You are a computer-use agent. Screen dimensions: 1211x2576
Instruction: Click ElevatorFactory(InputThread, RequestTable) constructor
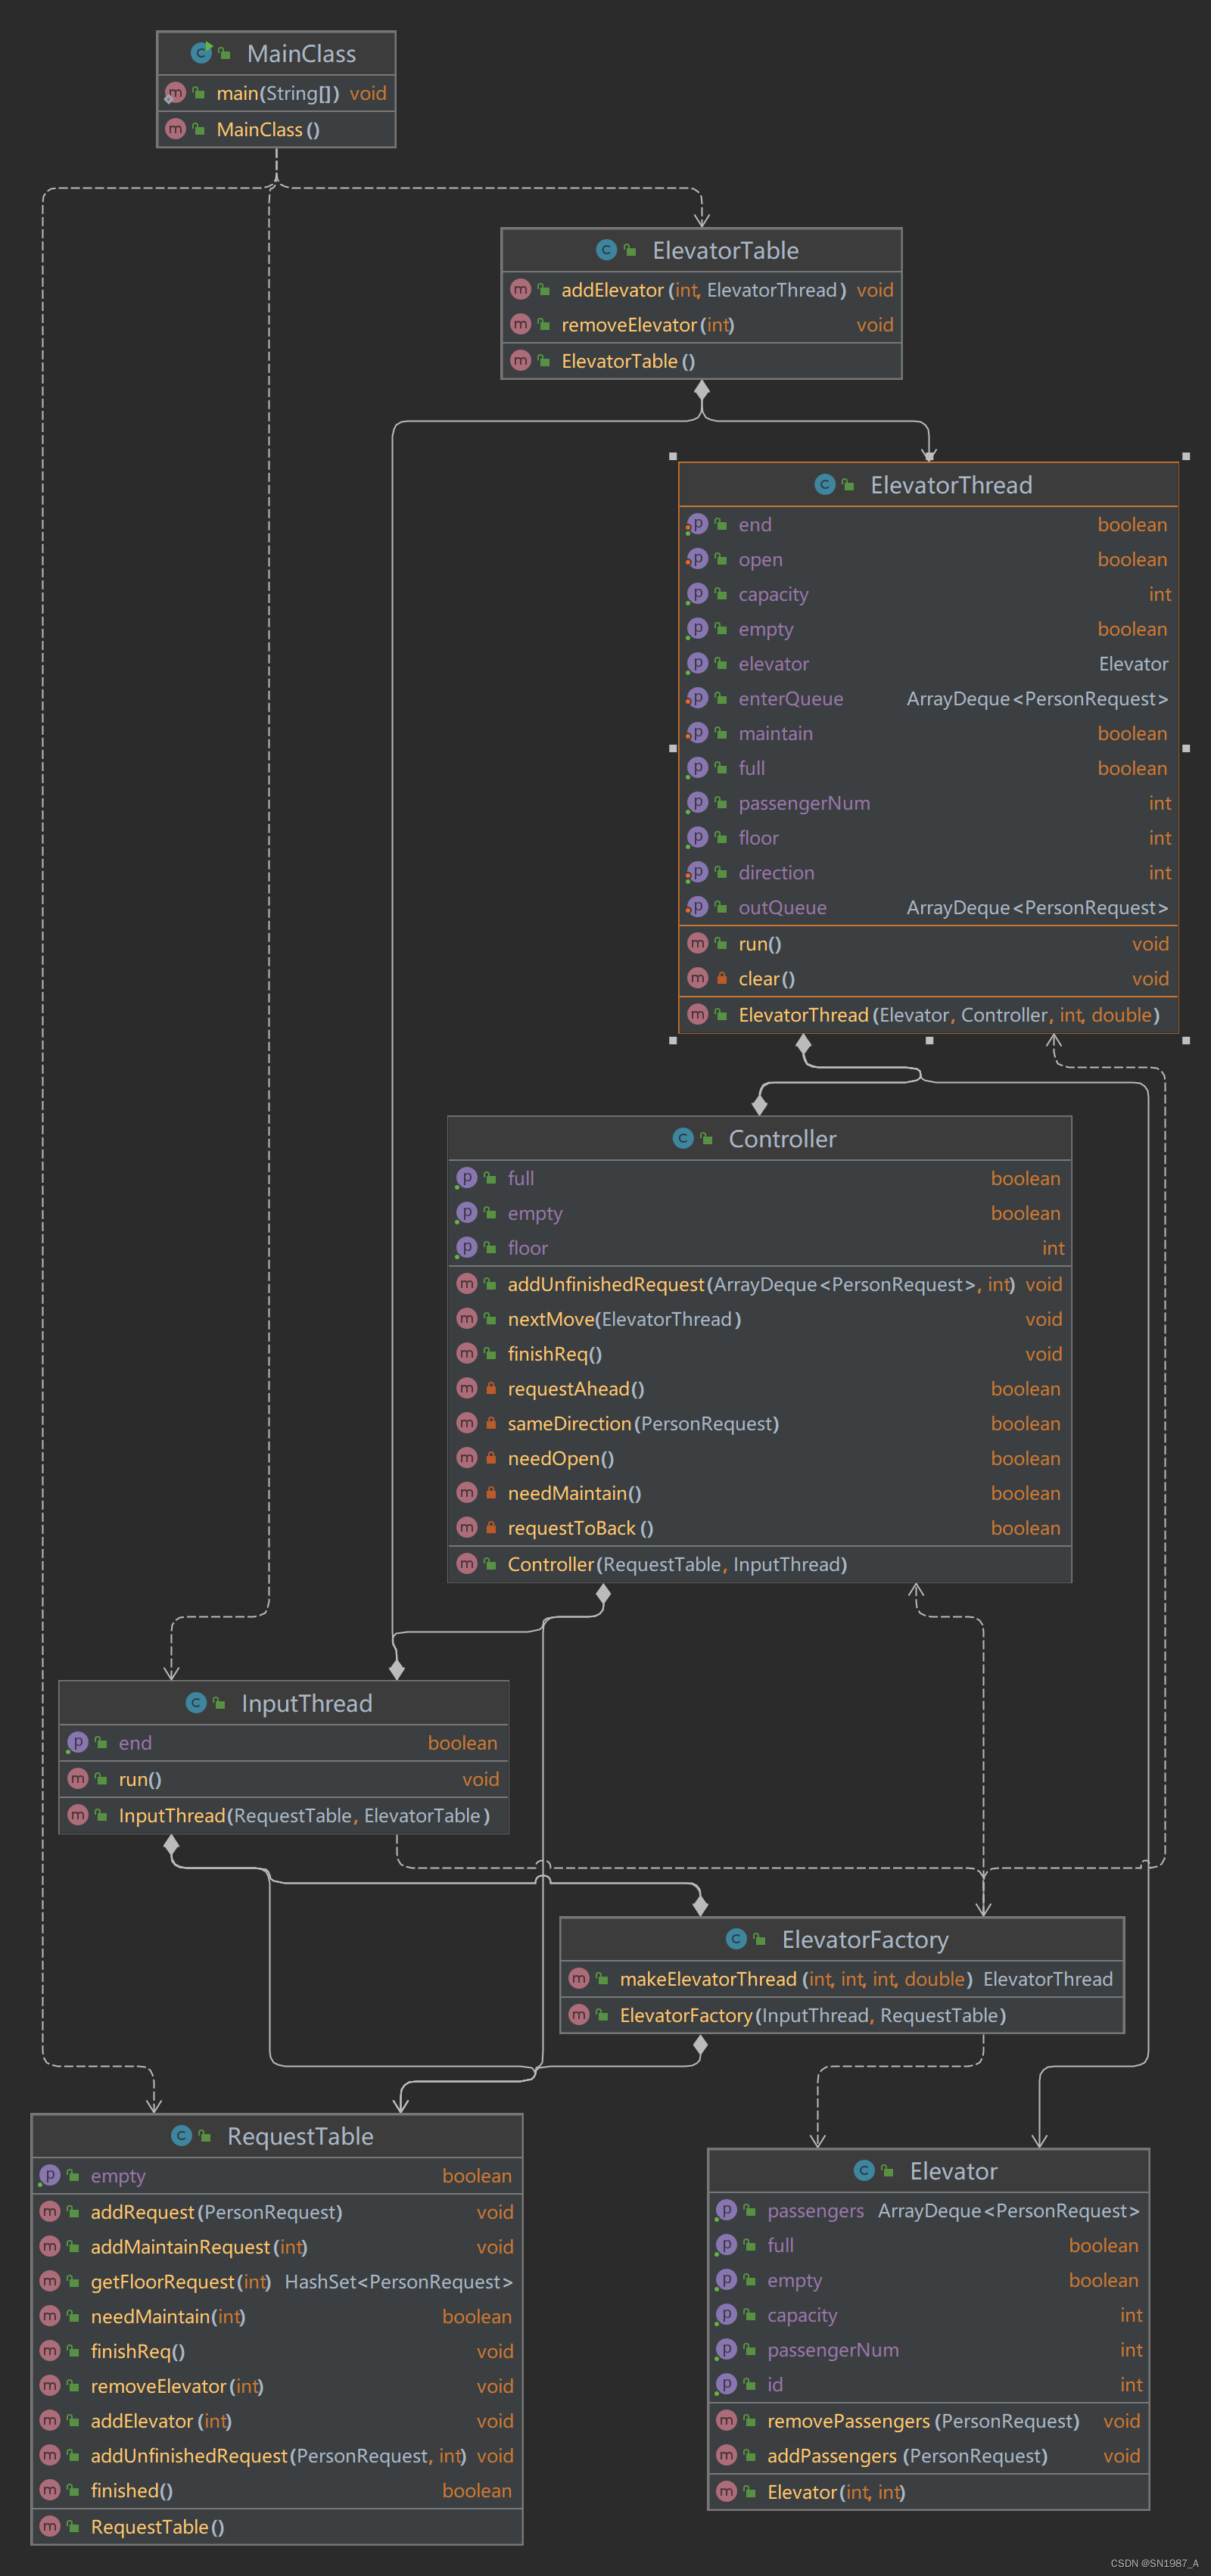(841, 2015)
